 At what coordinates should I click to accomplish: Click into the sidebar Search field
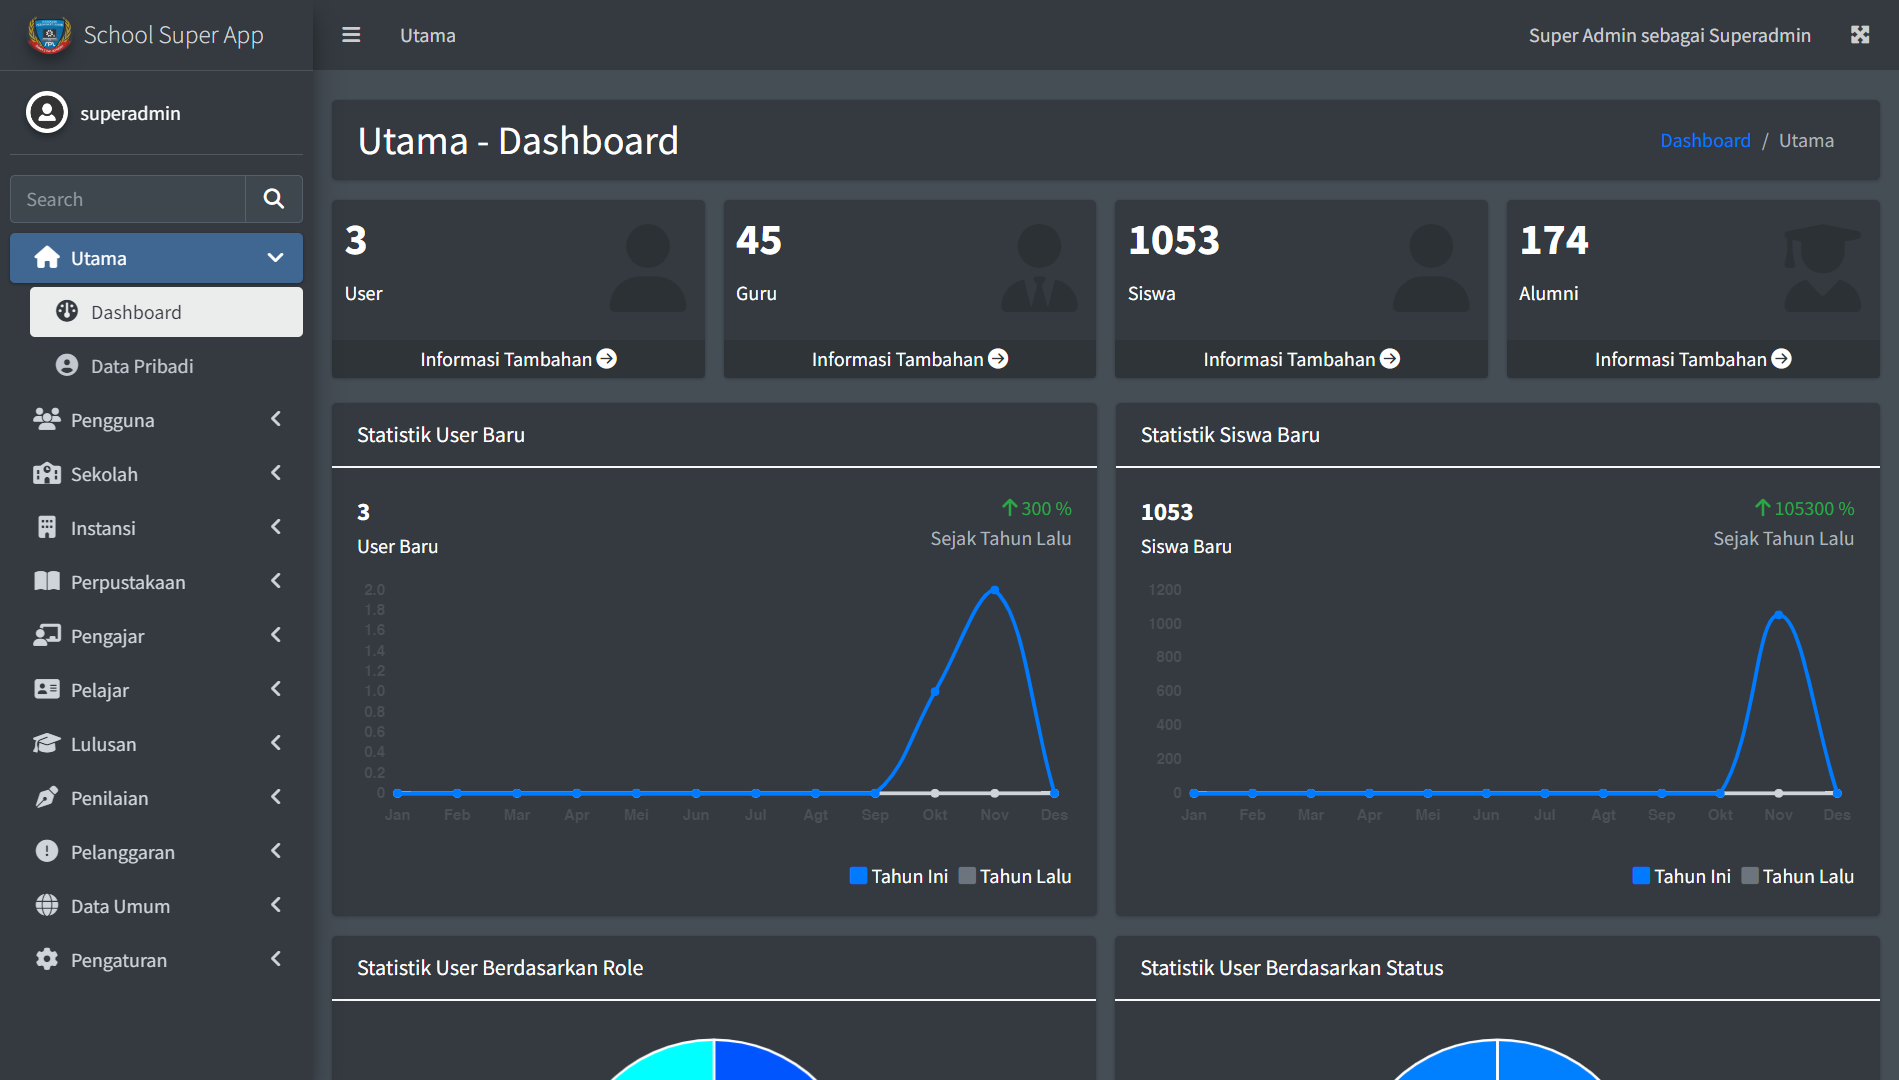(x=128, y=199)
